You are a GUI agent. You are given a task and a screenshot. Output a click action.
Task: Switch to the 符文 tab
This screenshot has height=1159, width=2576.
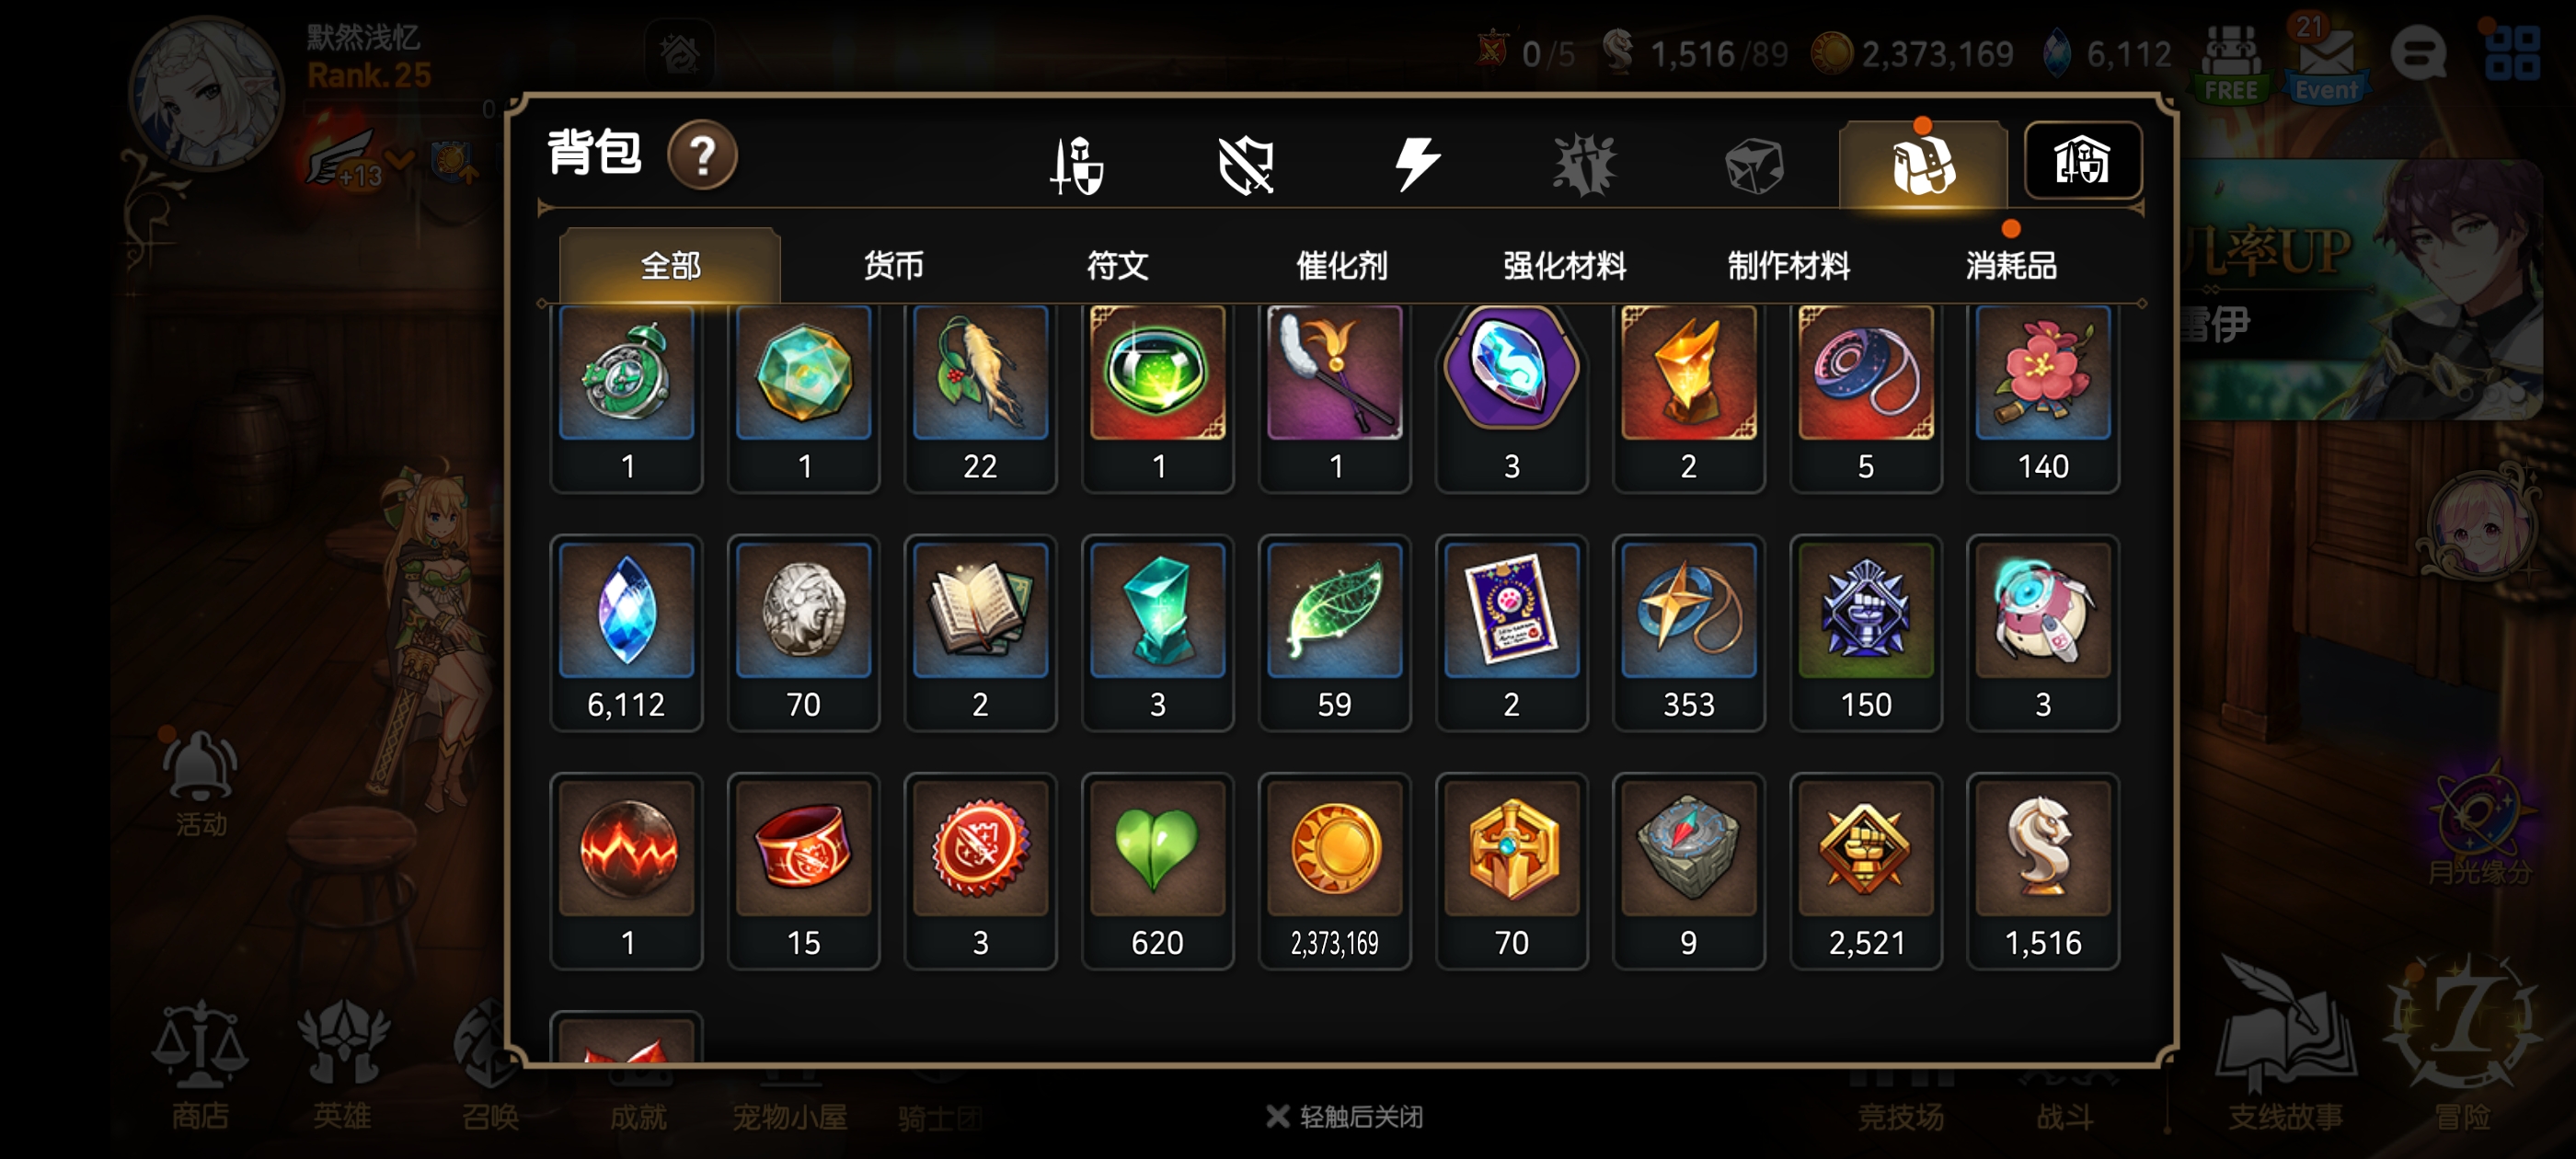click(x=1117, y=266)
